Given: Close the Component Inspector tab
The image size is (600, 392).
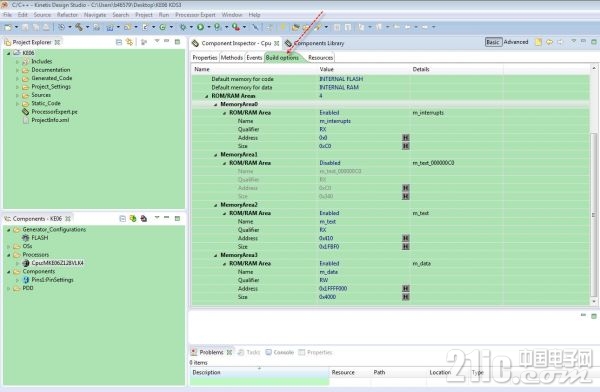Looking at the screenshot, I should pyautogui.click(x=276, y=43).
